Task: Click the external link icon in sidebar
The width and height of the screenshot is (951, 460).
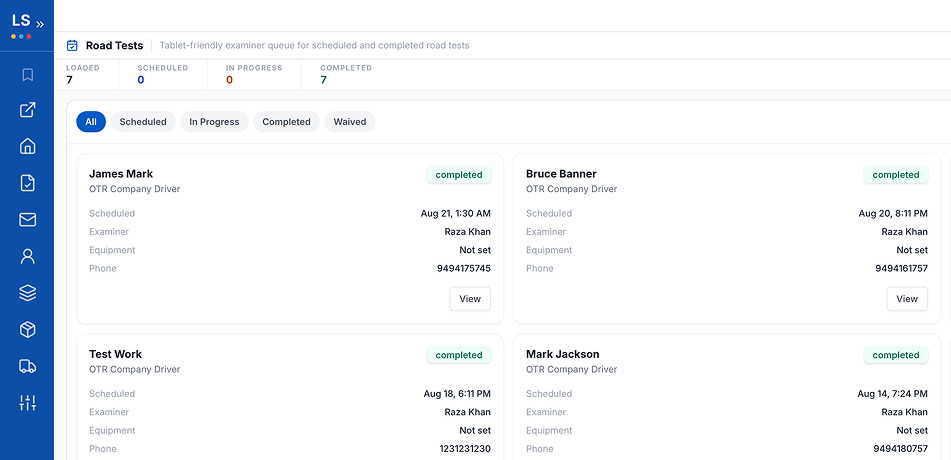Action: 27,110
